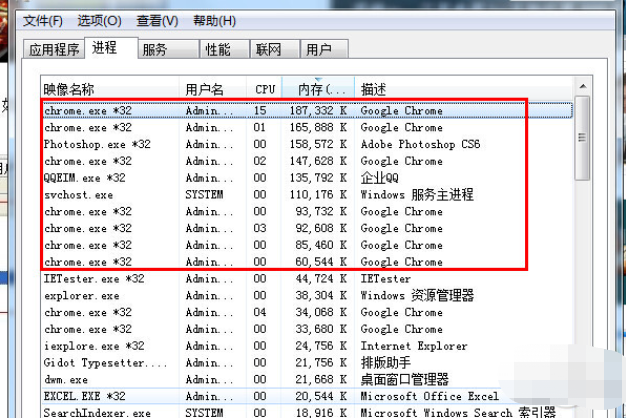The image size is (626, 418).
Task: Click the 桌面窗口管理器 description cell
Action: point(404,379)
